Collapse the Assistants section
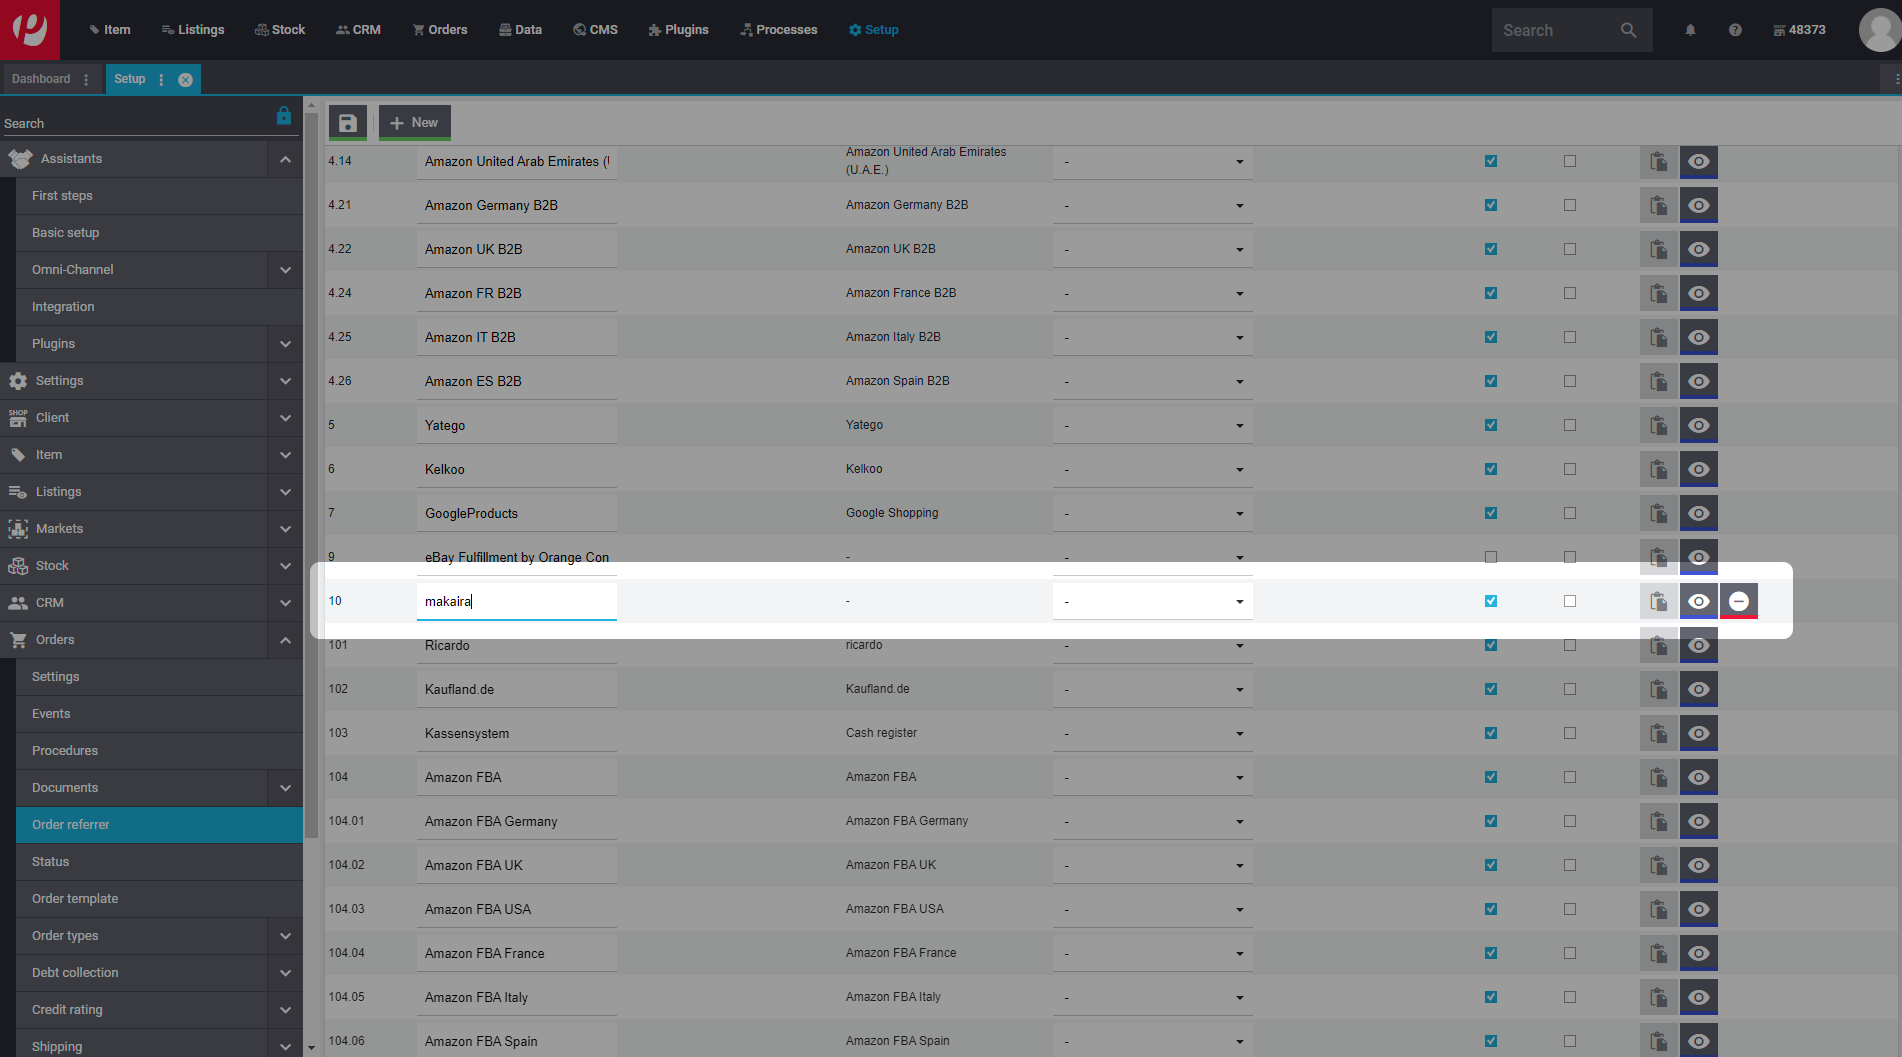The height and width of the screenshot is (1057, 1902). coord(285,159)
